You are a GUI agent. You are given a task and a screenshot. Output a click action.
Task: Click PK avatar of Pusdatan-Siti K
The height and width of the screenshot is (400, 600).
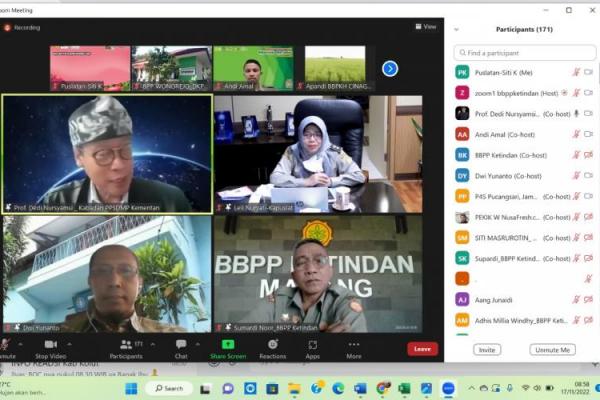point(462,72)
